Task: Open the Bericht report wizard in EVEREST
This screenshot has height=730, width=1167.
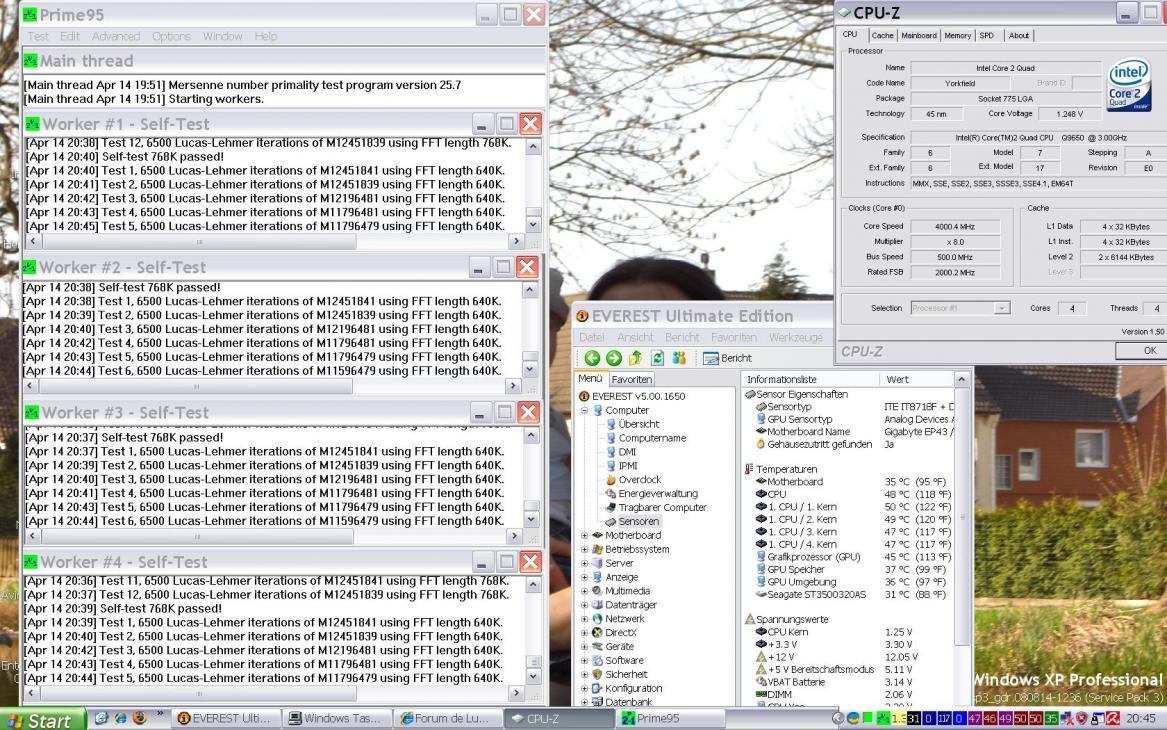Action: click(727, 358)
